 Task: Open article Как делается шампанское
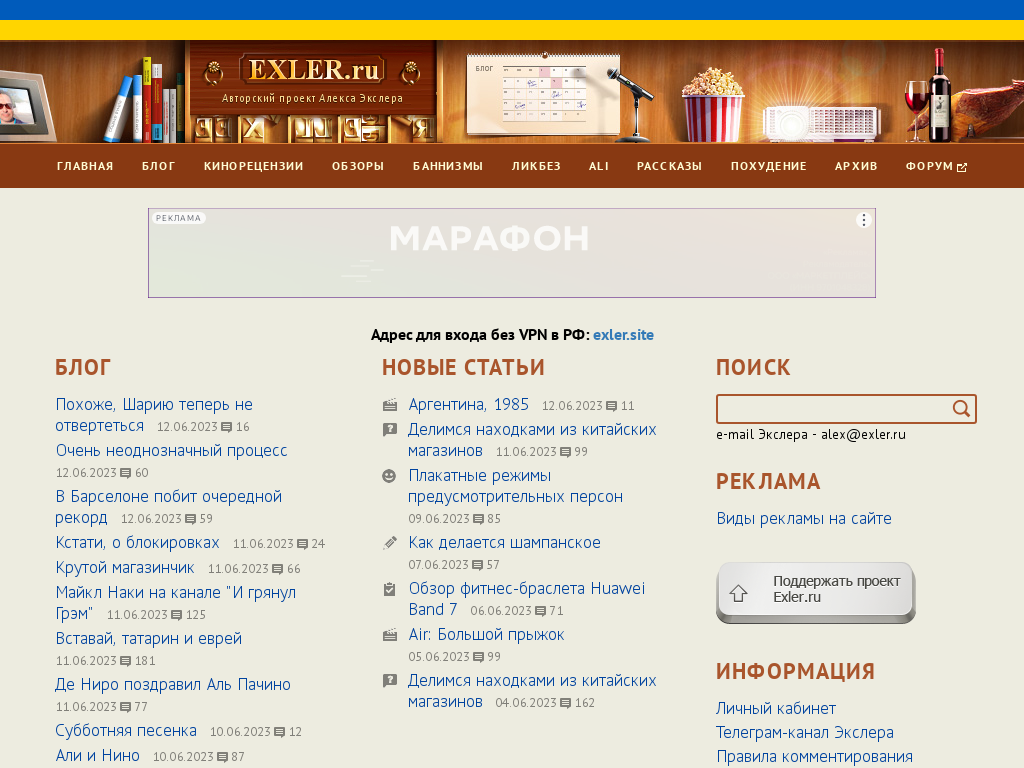pyautogui.click(x=504, y=543)
